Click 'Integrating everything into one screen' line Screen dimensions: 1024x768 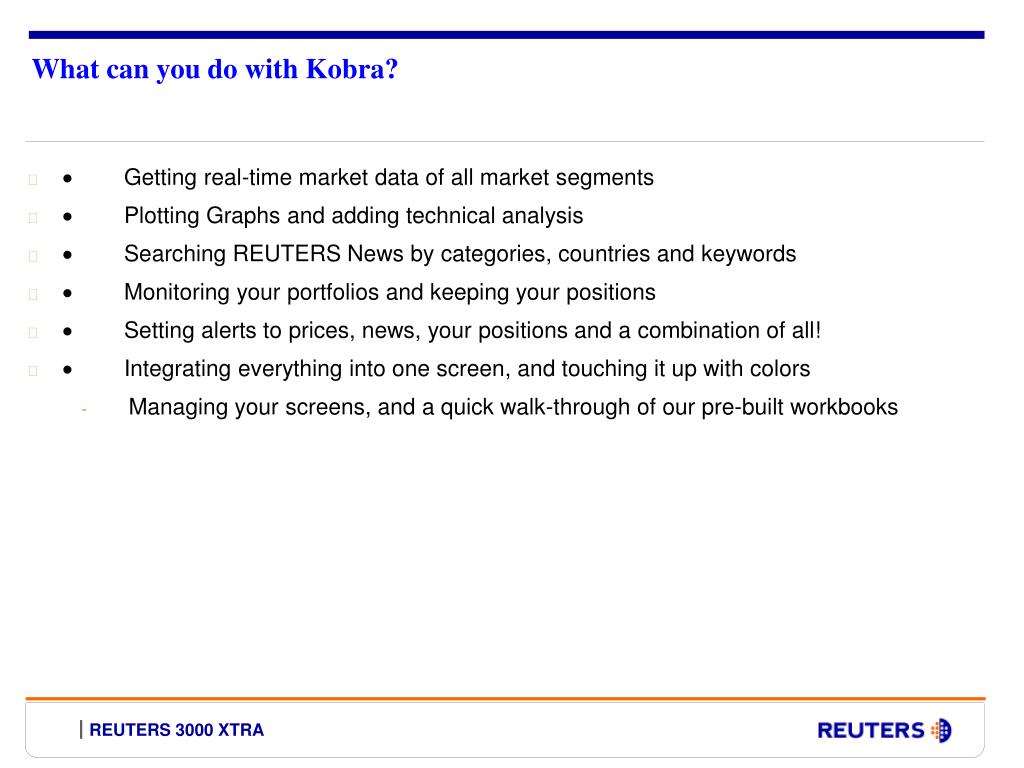pos(467,369)
